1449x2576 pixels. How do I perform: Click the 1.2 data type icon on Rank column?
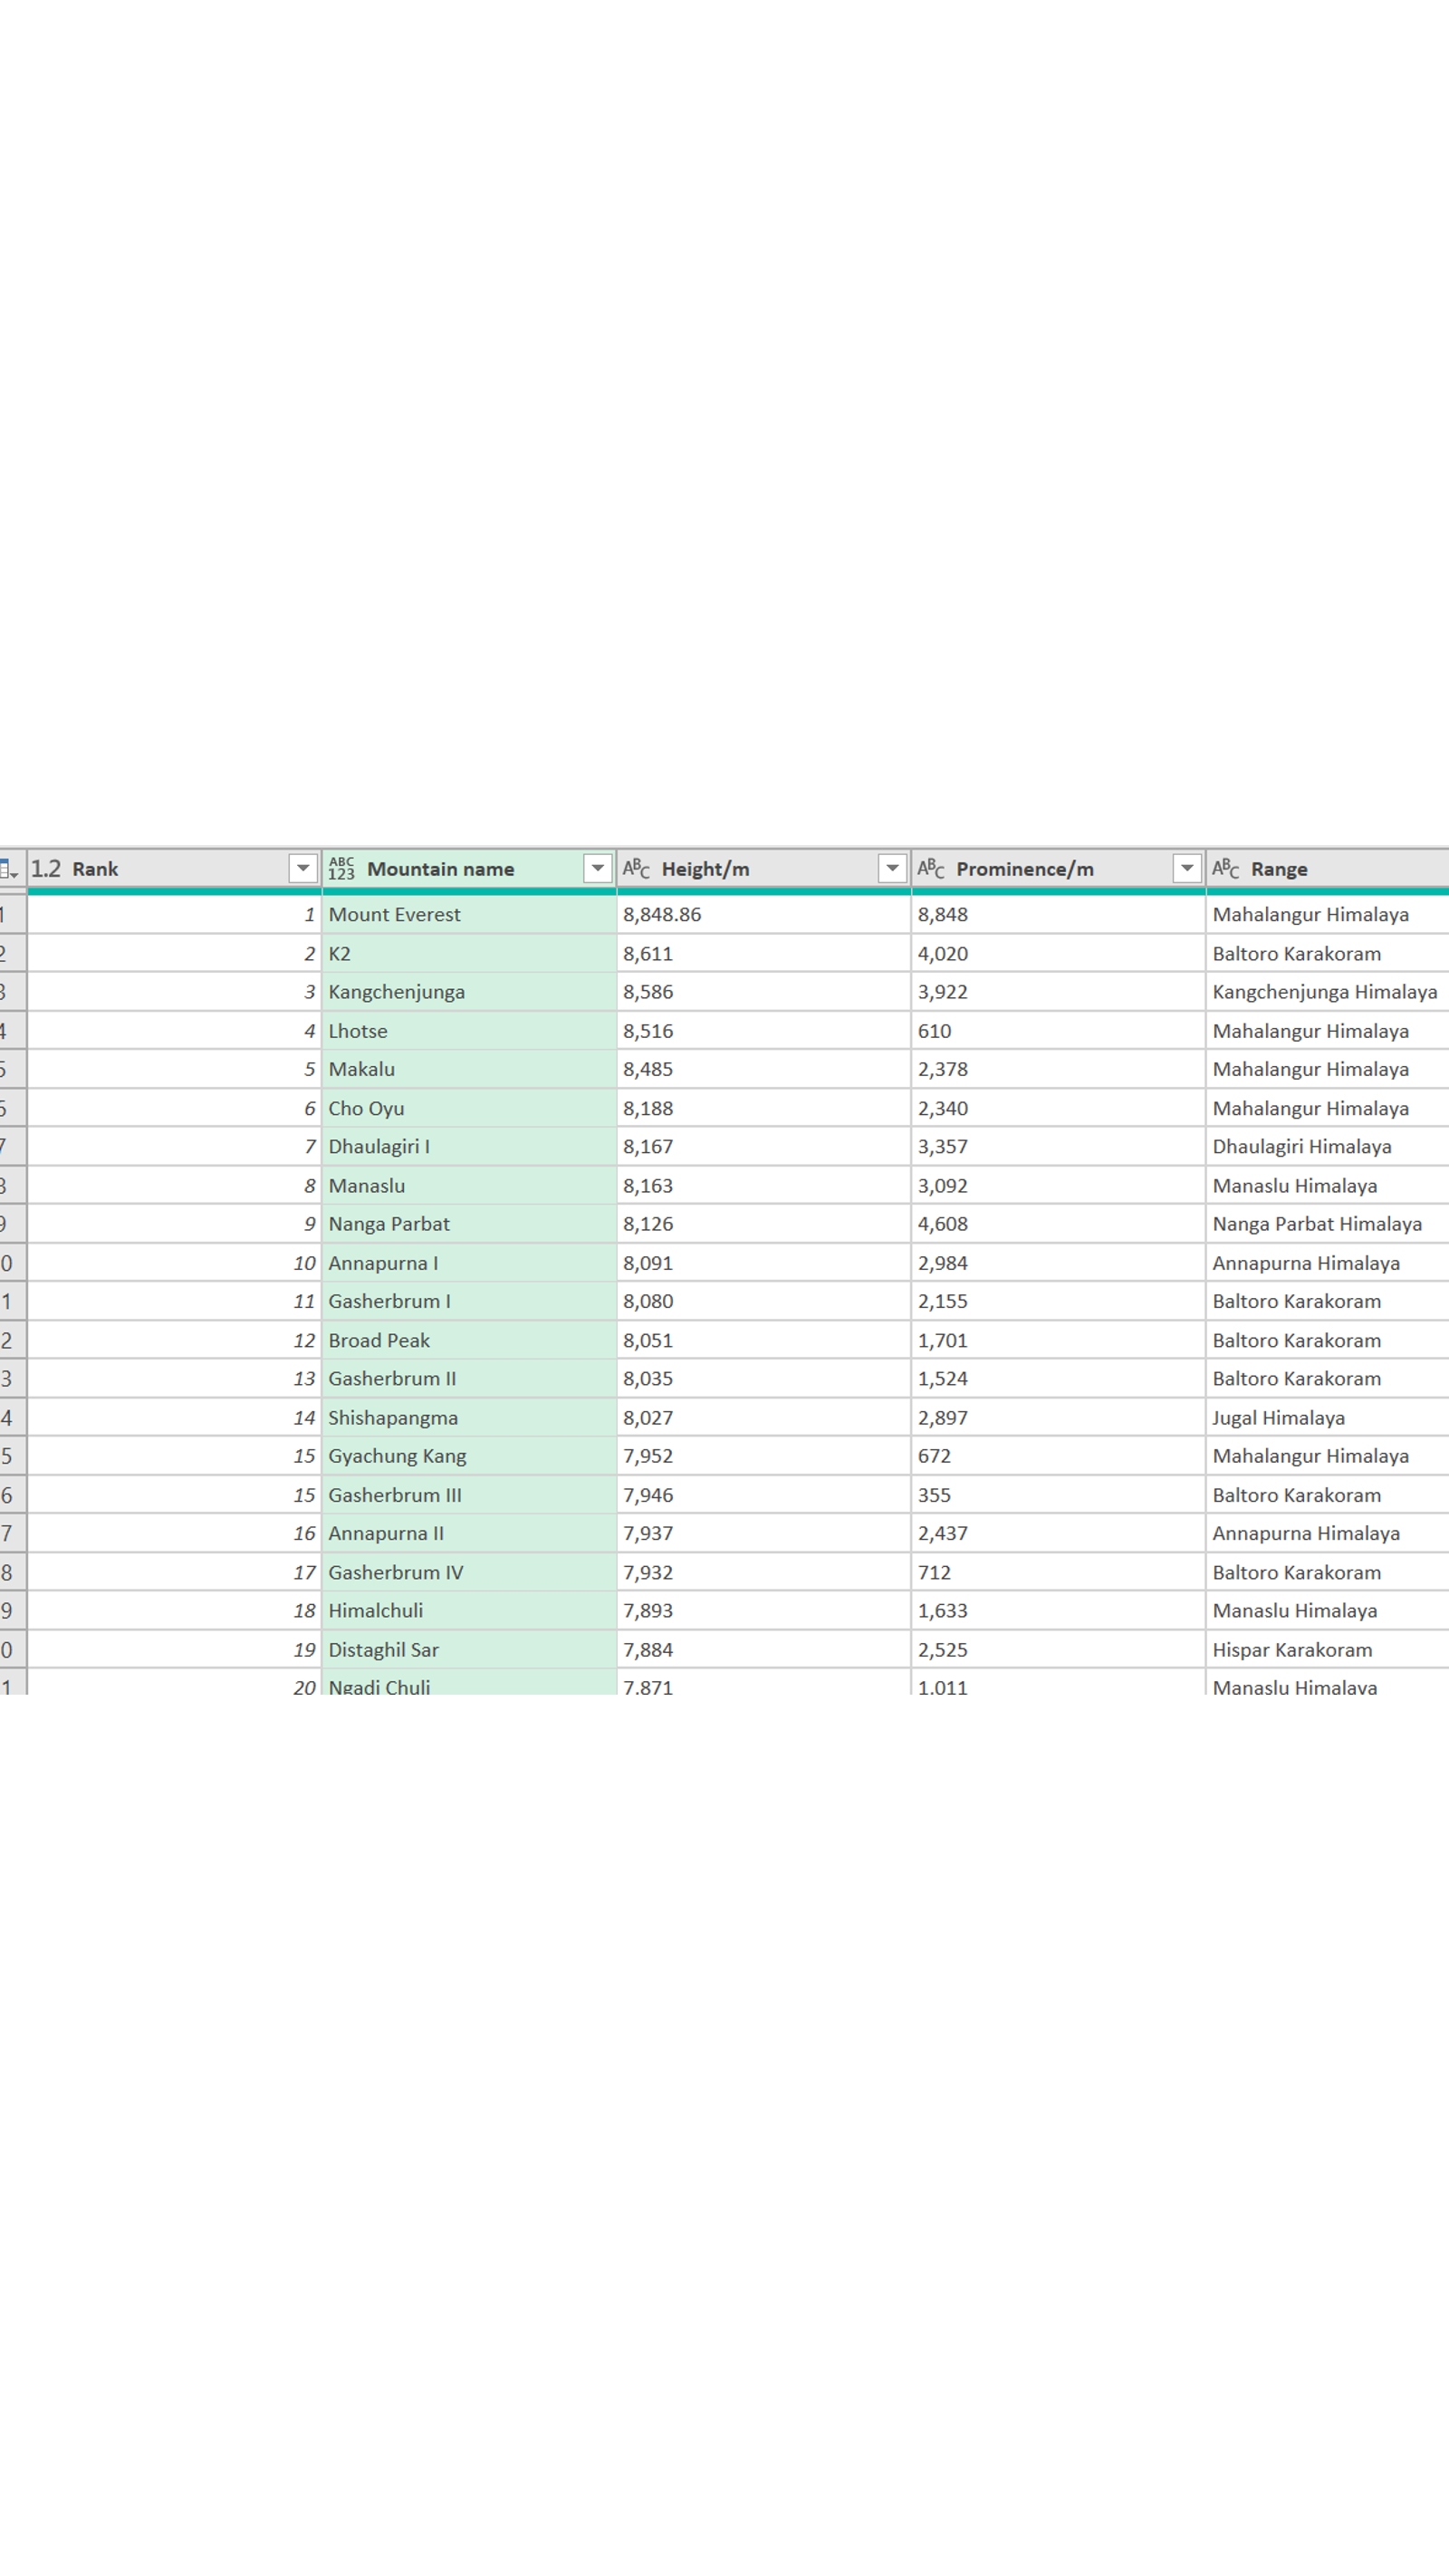tap(47, 869)
